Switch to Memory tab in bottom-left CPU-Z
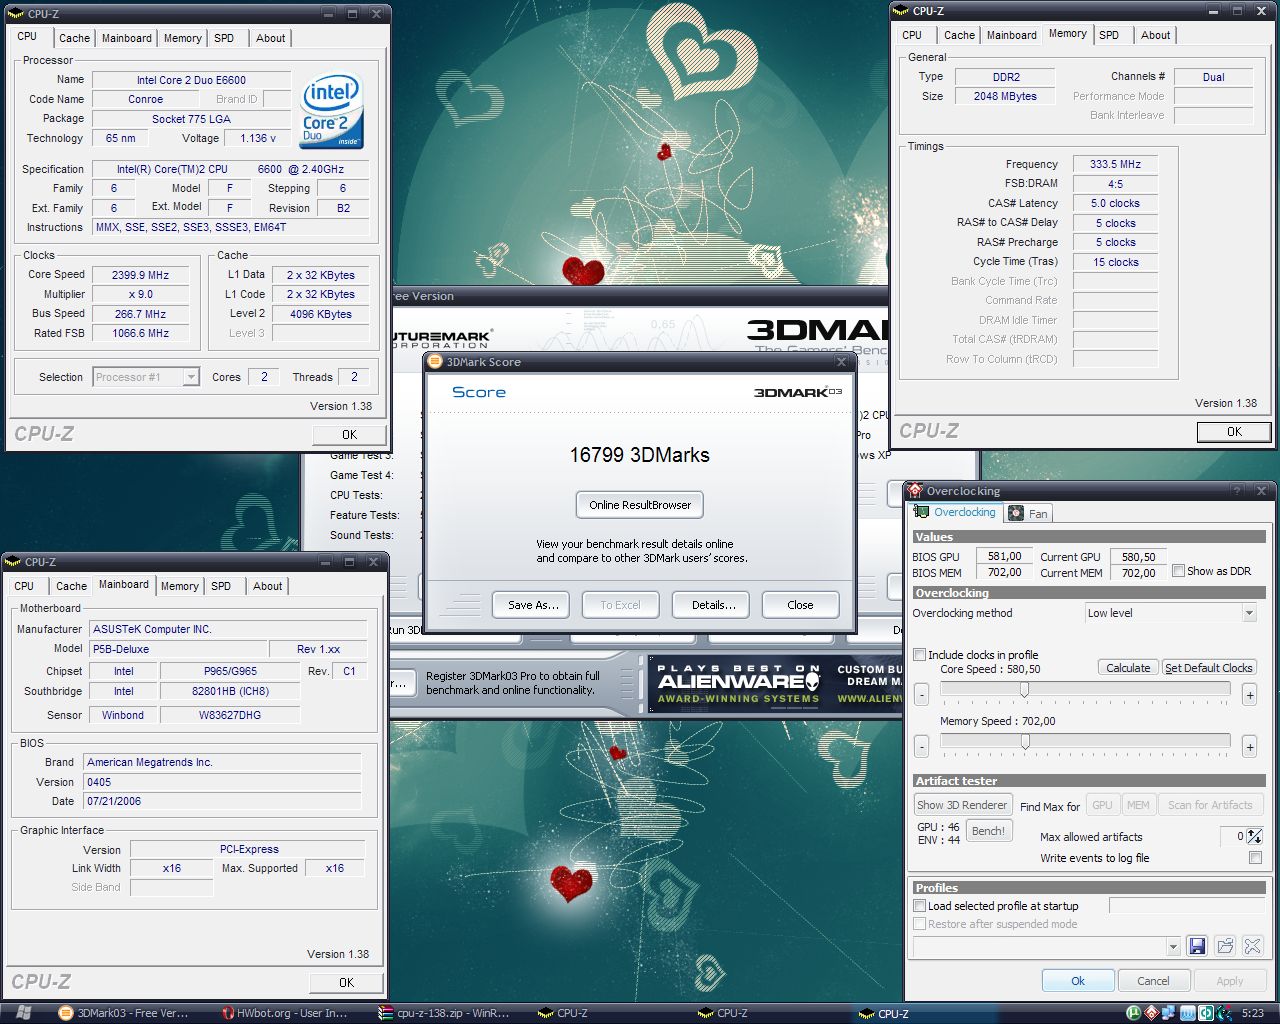Image resolution: width=1280 pixels, height=1024 pixels. point(180,586)
